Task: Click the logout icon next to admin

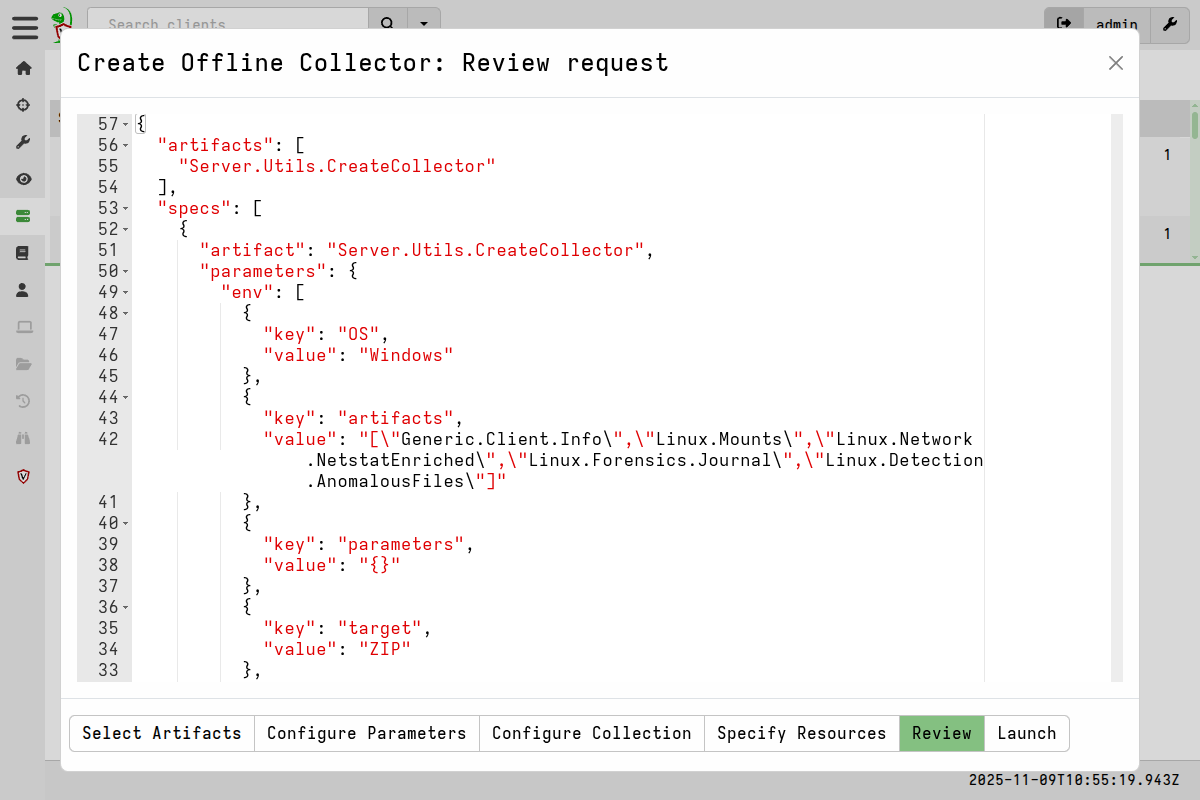Action: click(x=1063, y=22)
